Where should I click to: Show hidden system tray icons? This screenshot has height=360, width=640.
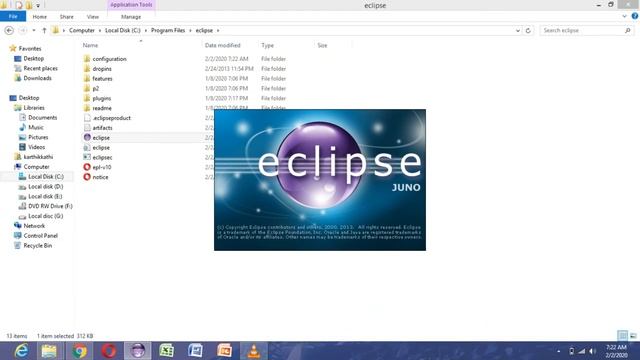[558, 351]
